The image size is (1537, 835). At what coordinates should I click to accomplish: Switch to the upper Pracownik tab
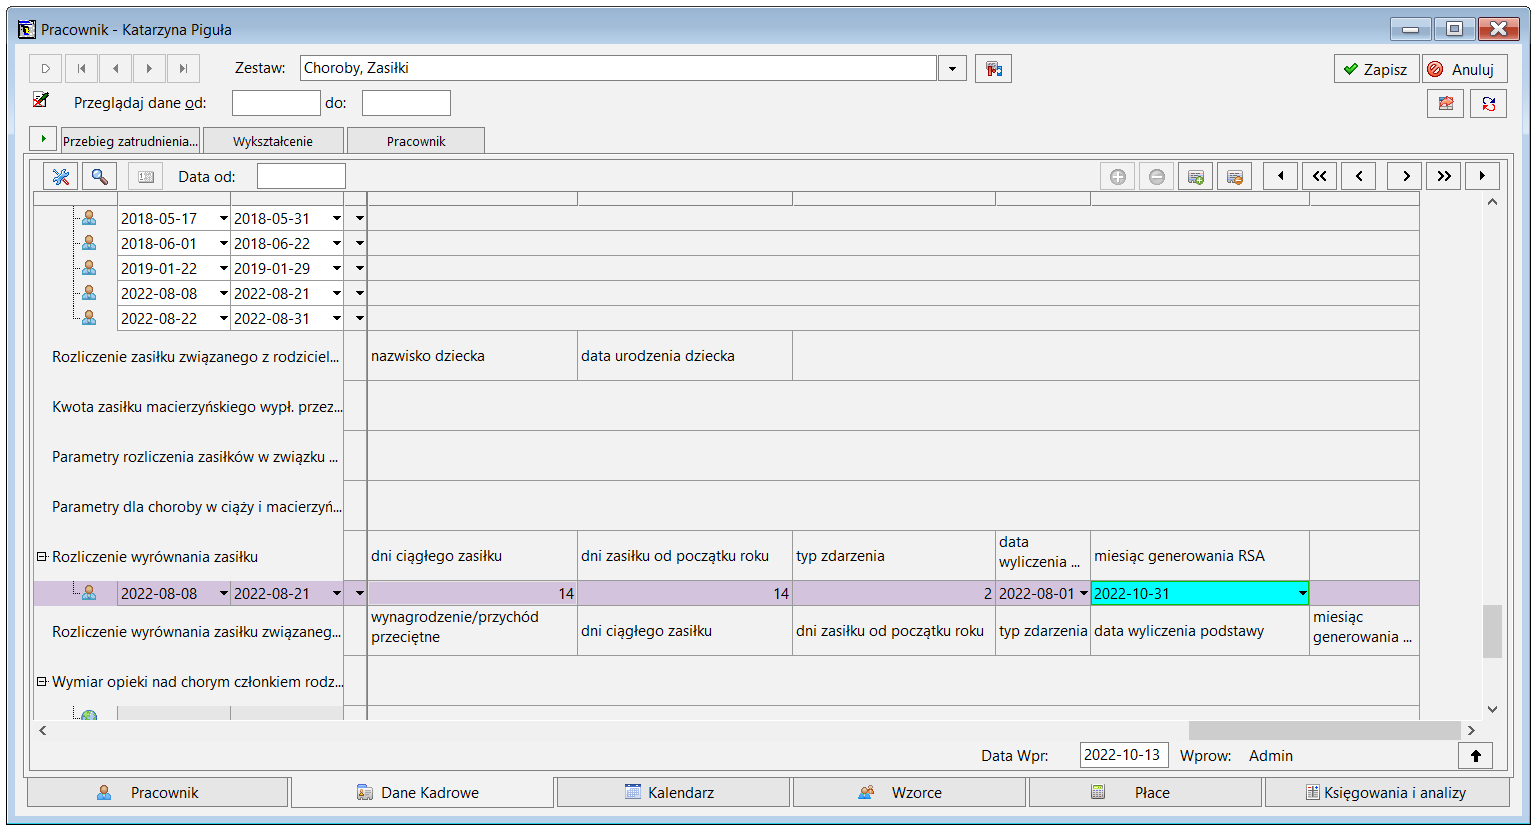(x=416, y=141)
